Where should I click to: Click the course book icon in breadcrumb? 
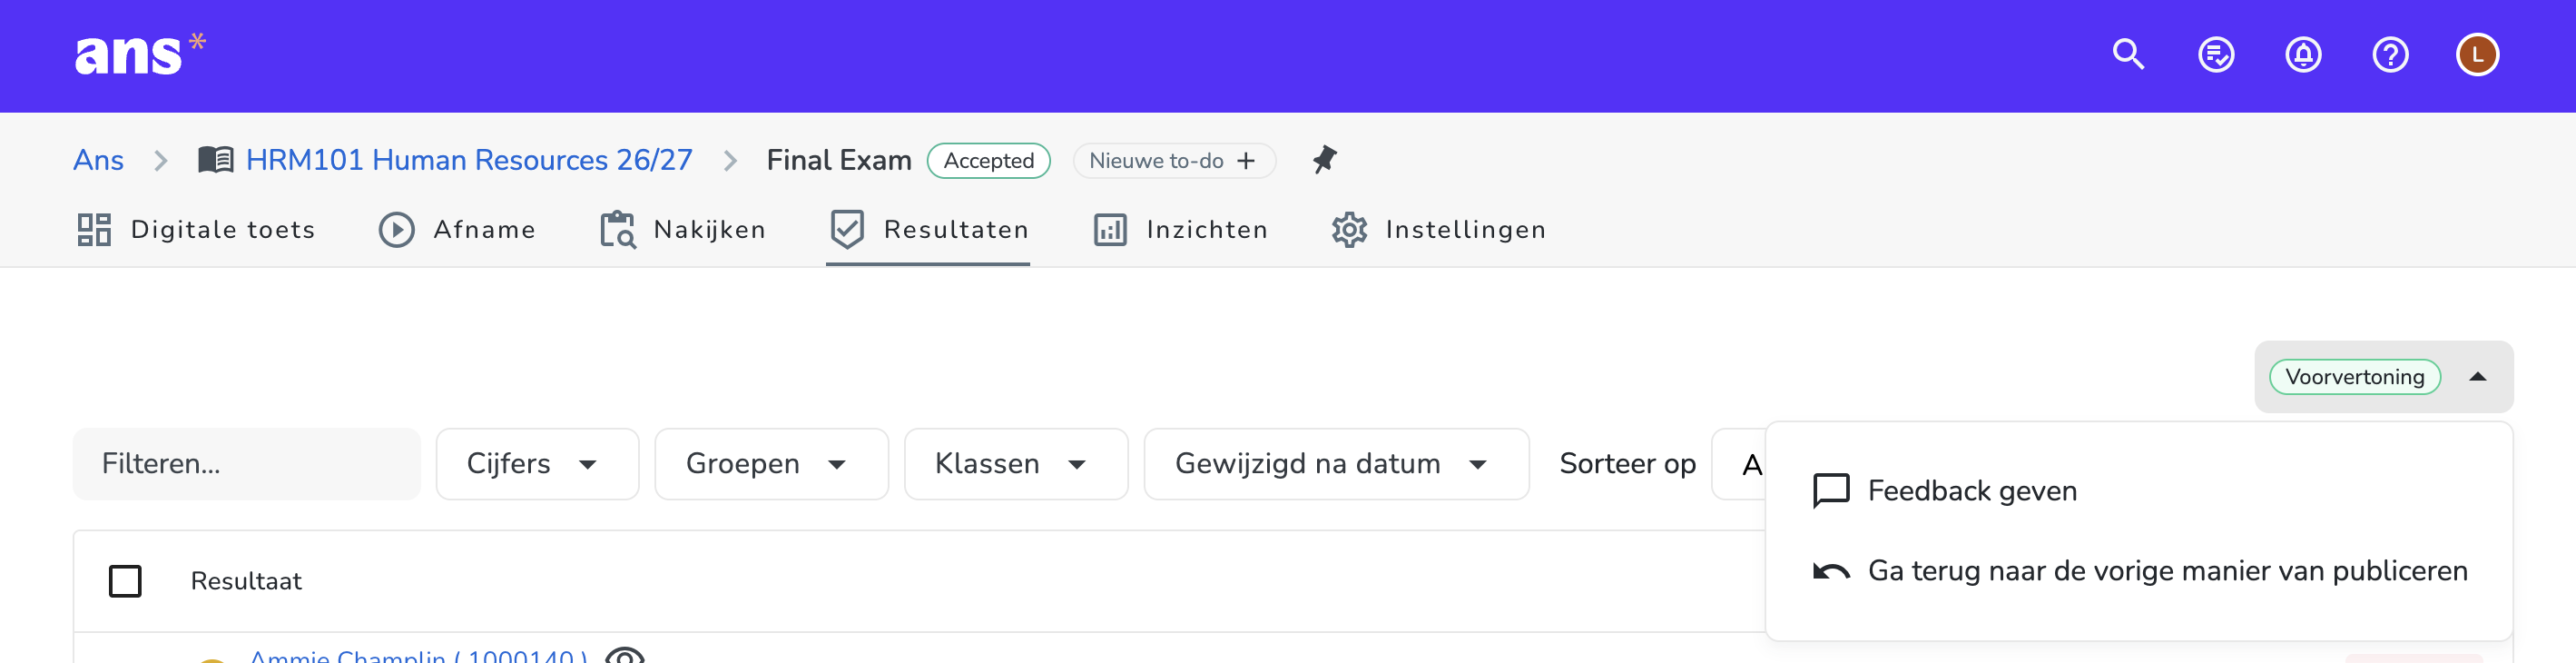[216, 160]
